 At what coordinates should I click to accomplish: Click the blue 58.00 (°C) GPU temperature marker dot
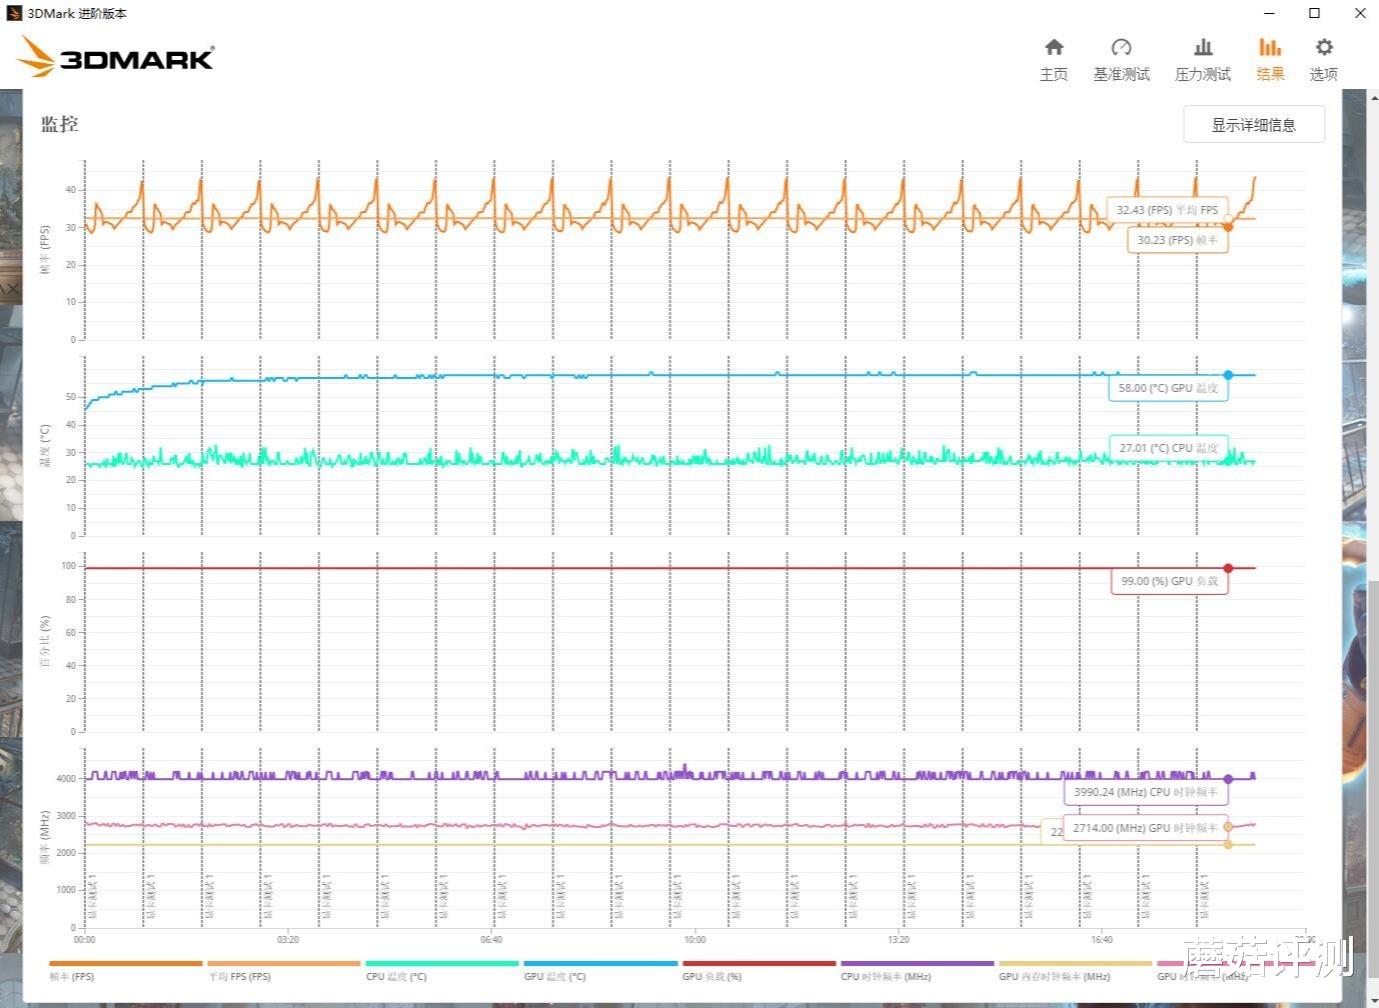coord(1228,374)
